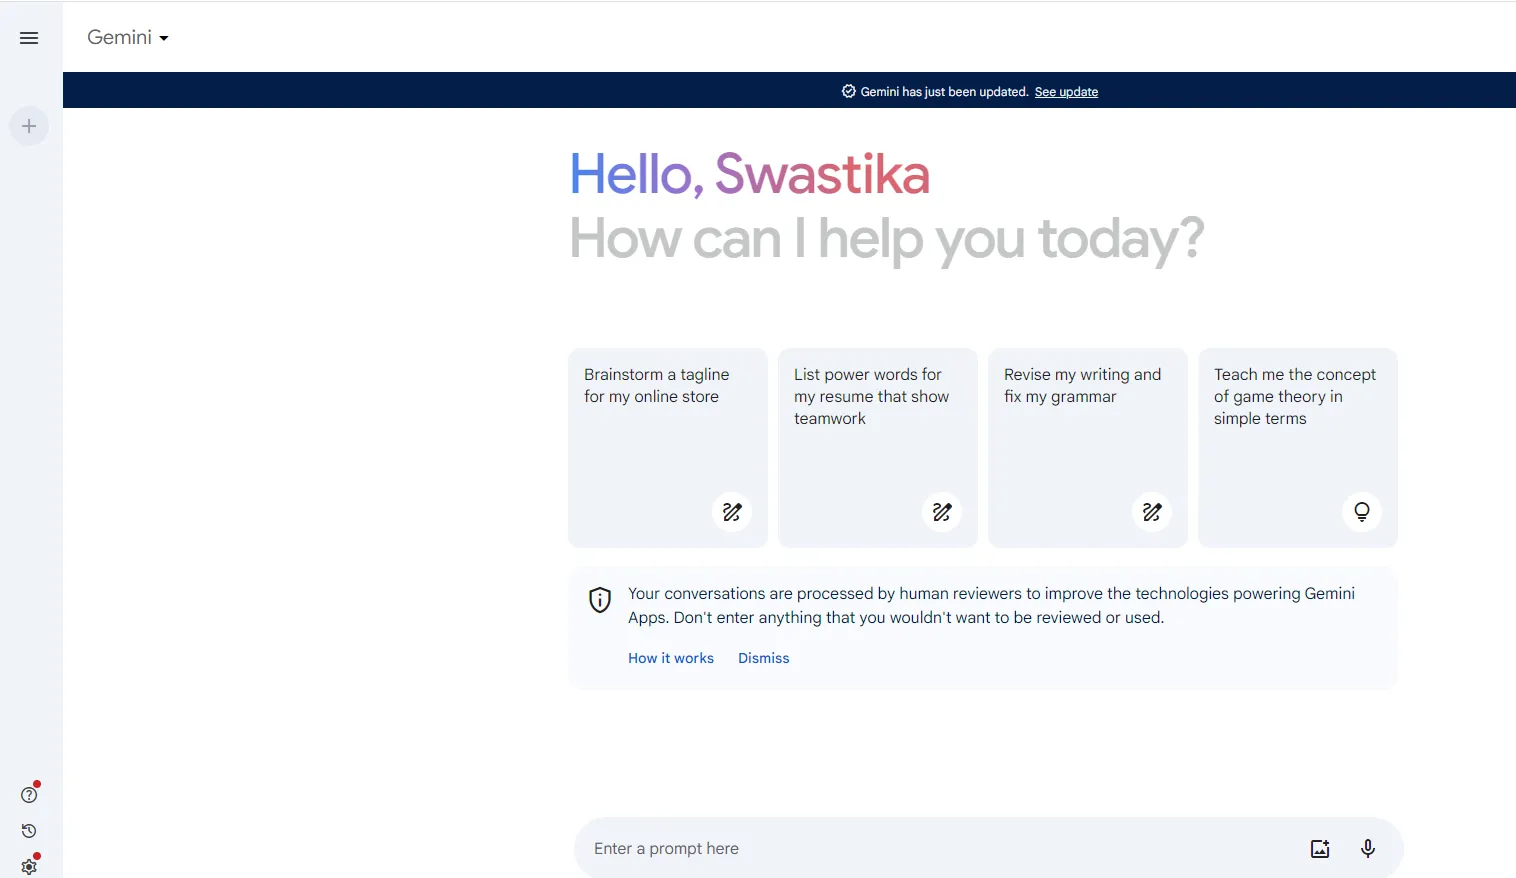The image size is (1516, 878).
Task: Activate the microphone voice input
Action: coord(1368,849)
